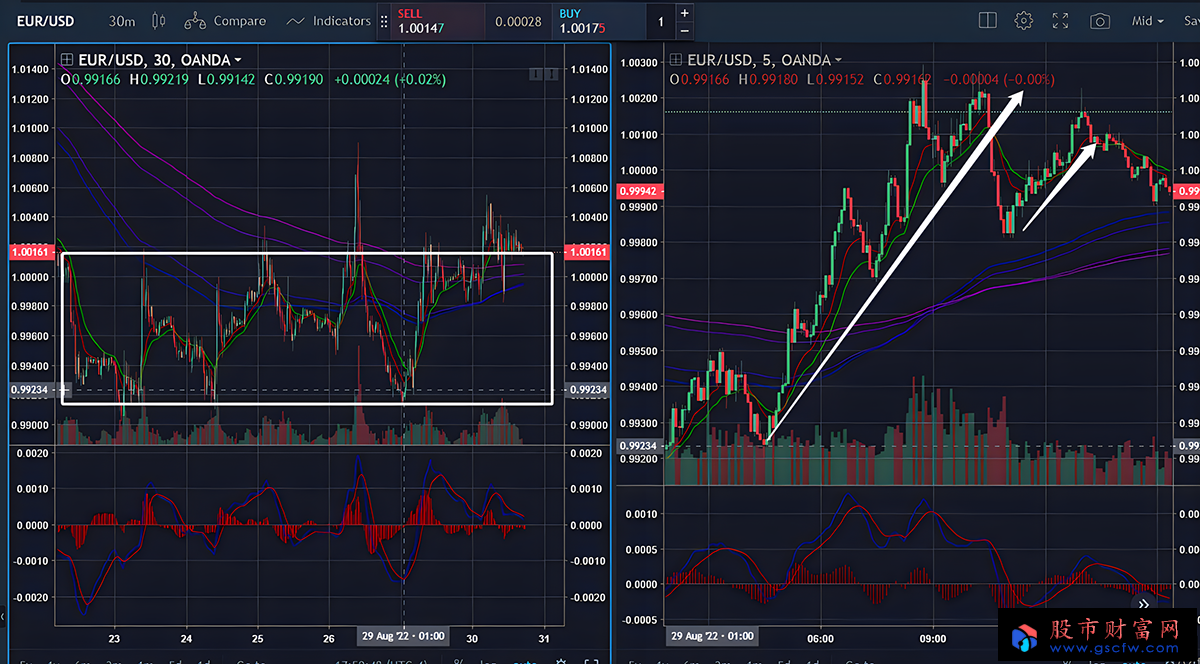
Task: Click the 0.99942 price label on 5-minute chart
Action: (640, 191)
